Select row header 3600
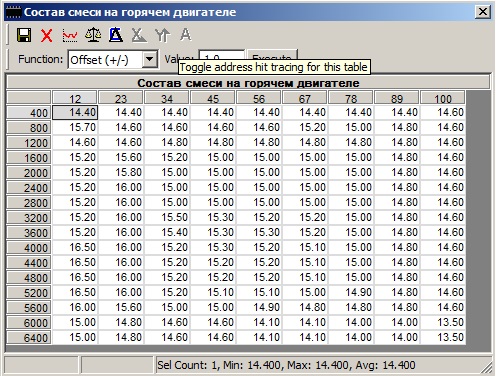Viewport: 496px width, 376px height. pos(29,233)
